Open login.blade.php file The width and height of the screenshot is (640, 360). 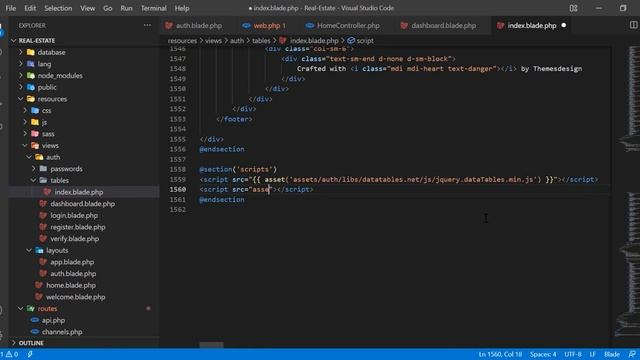click(x=74, y=215)
